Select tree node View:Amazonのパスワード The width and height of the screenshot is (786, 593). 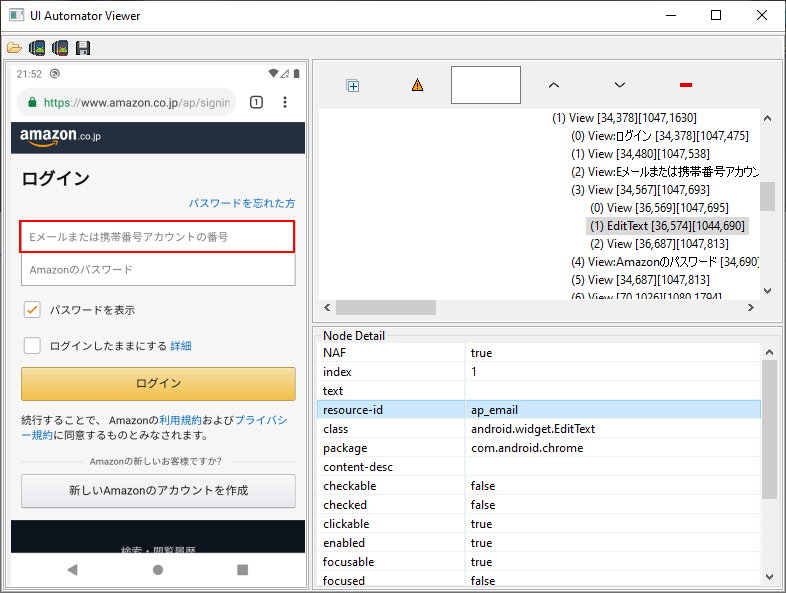point(665,262)
